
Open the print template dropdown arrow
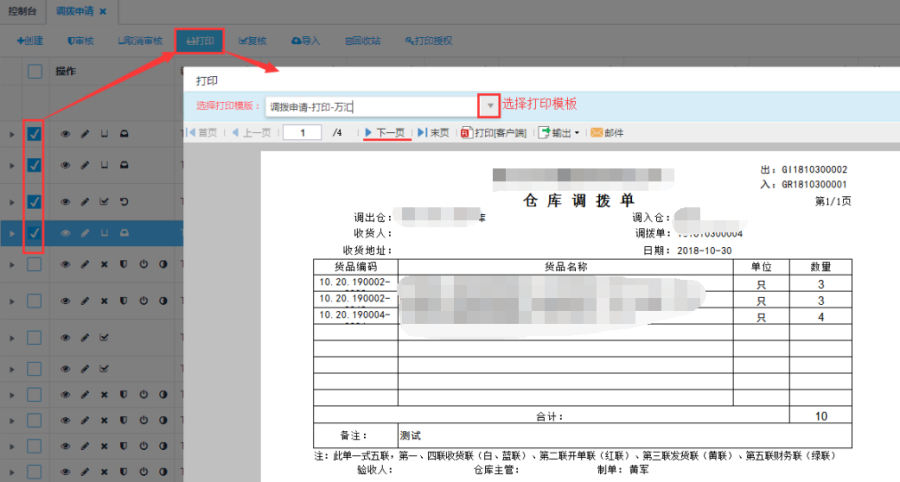click(489, 105)
